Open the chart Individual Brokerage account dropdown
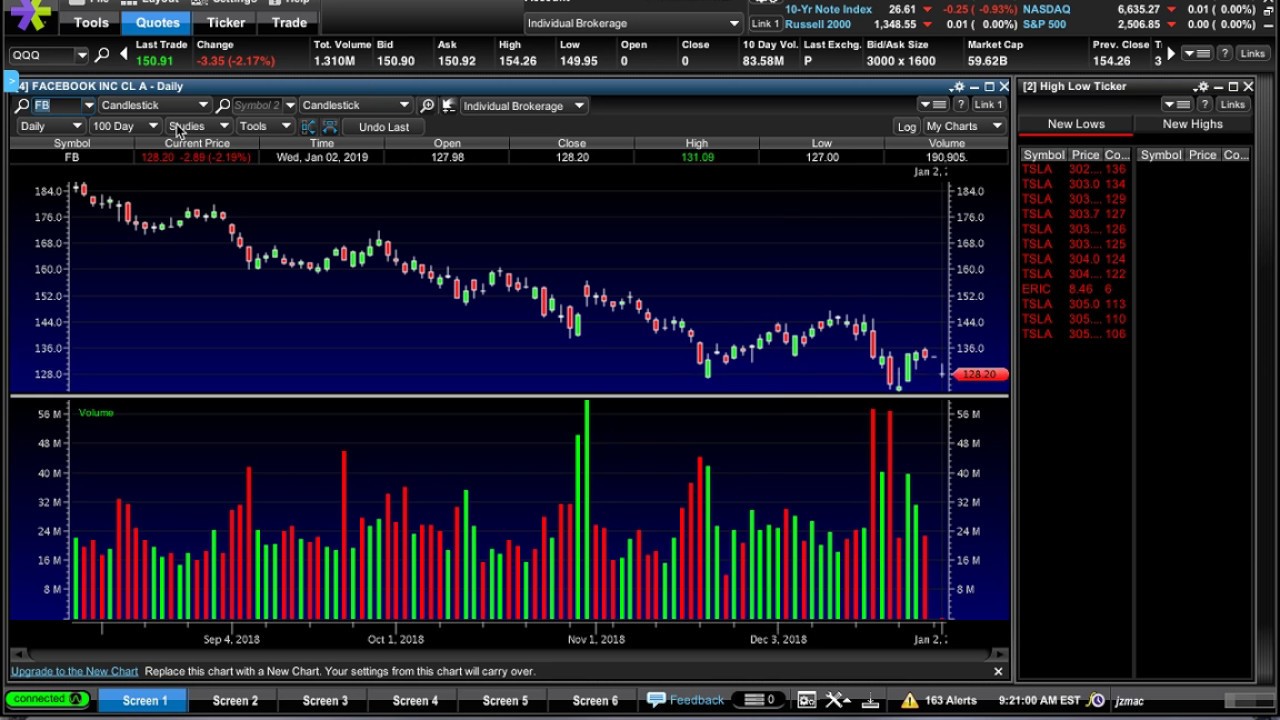Image resolution: width=1280 pixels, height=720 pixels. (x=523, y=105)
